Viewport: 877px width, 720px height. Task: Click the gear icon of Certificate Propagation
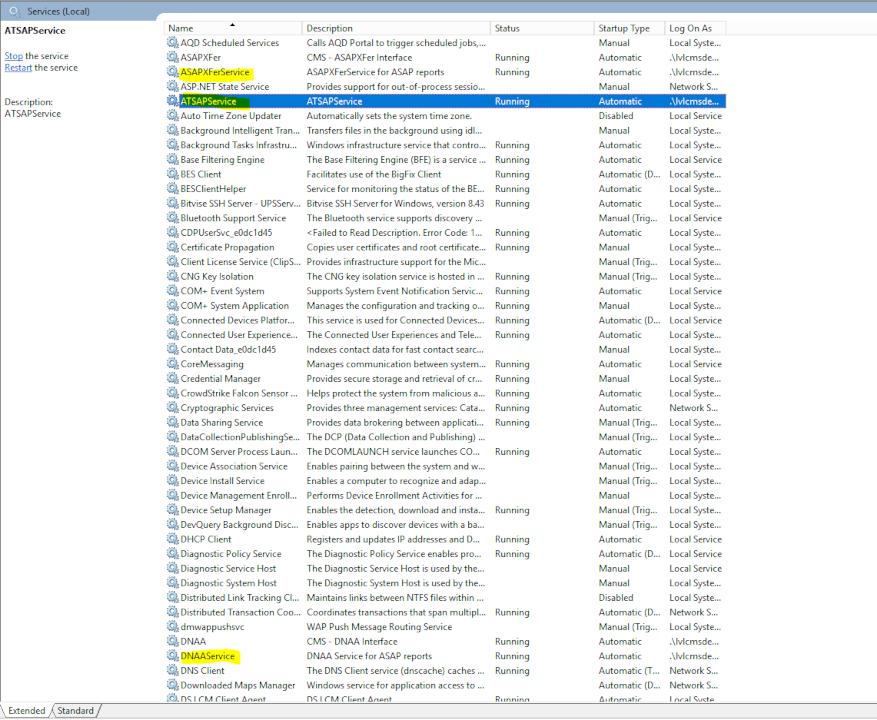click(x=172, y=246)
